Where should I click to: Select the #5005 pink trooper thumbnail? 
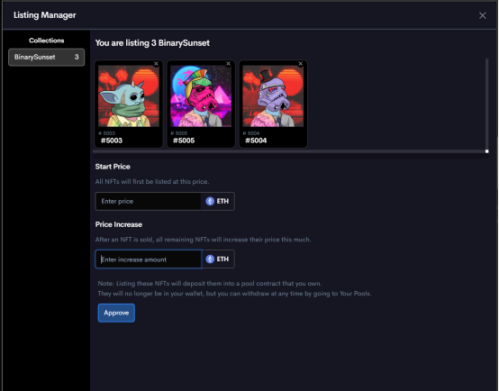click(201, 96)
